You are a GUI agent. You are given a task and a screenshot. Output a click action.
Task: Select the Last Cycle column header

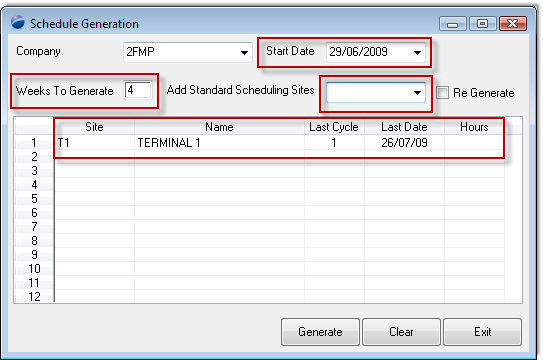pyautogui.click(x=334, y=127)
